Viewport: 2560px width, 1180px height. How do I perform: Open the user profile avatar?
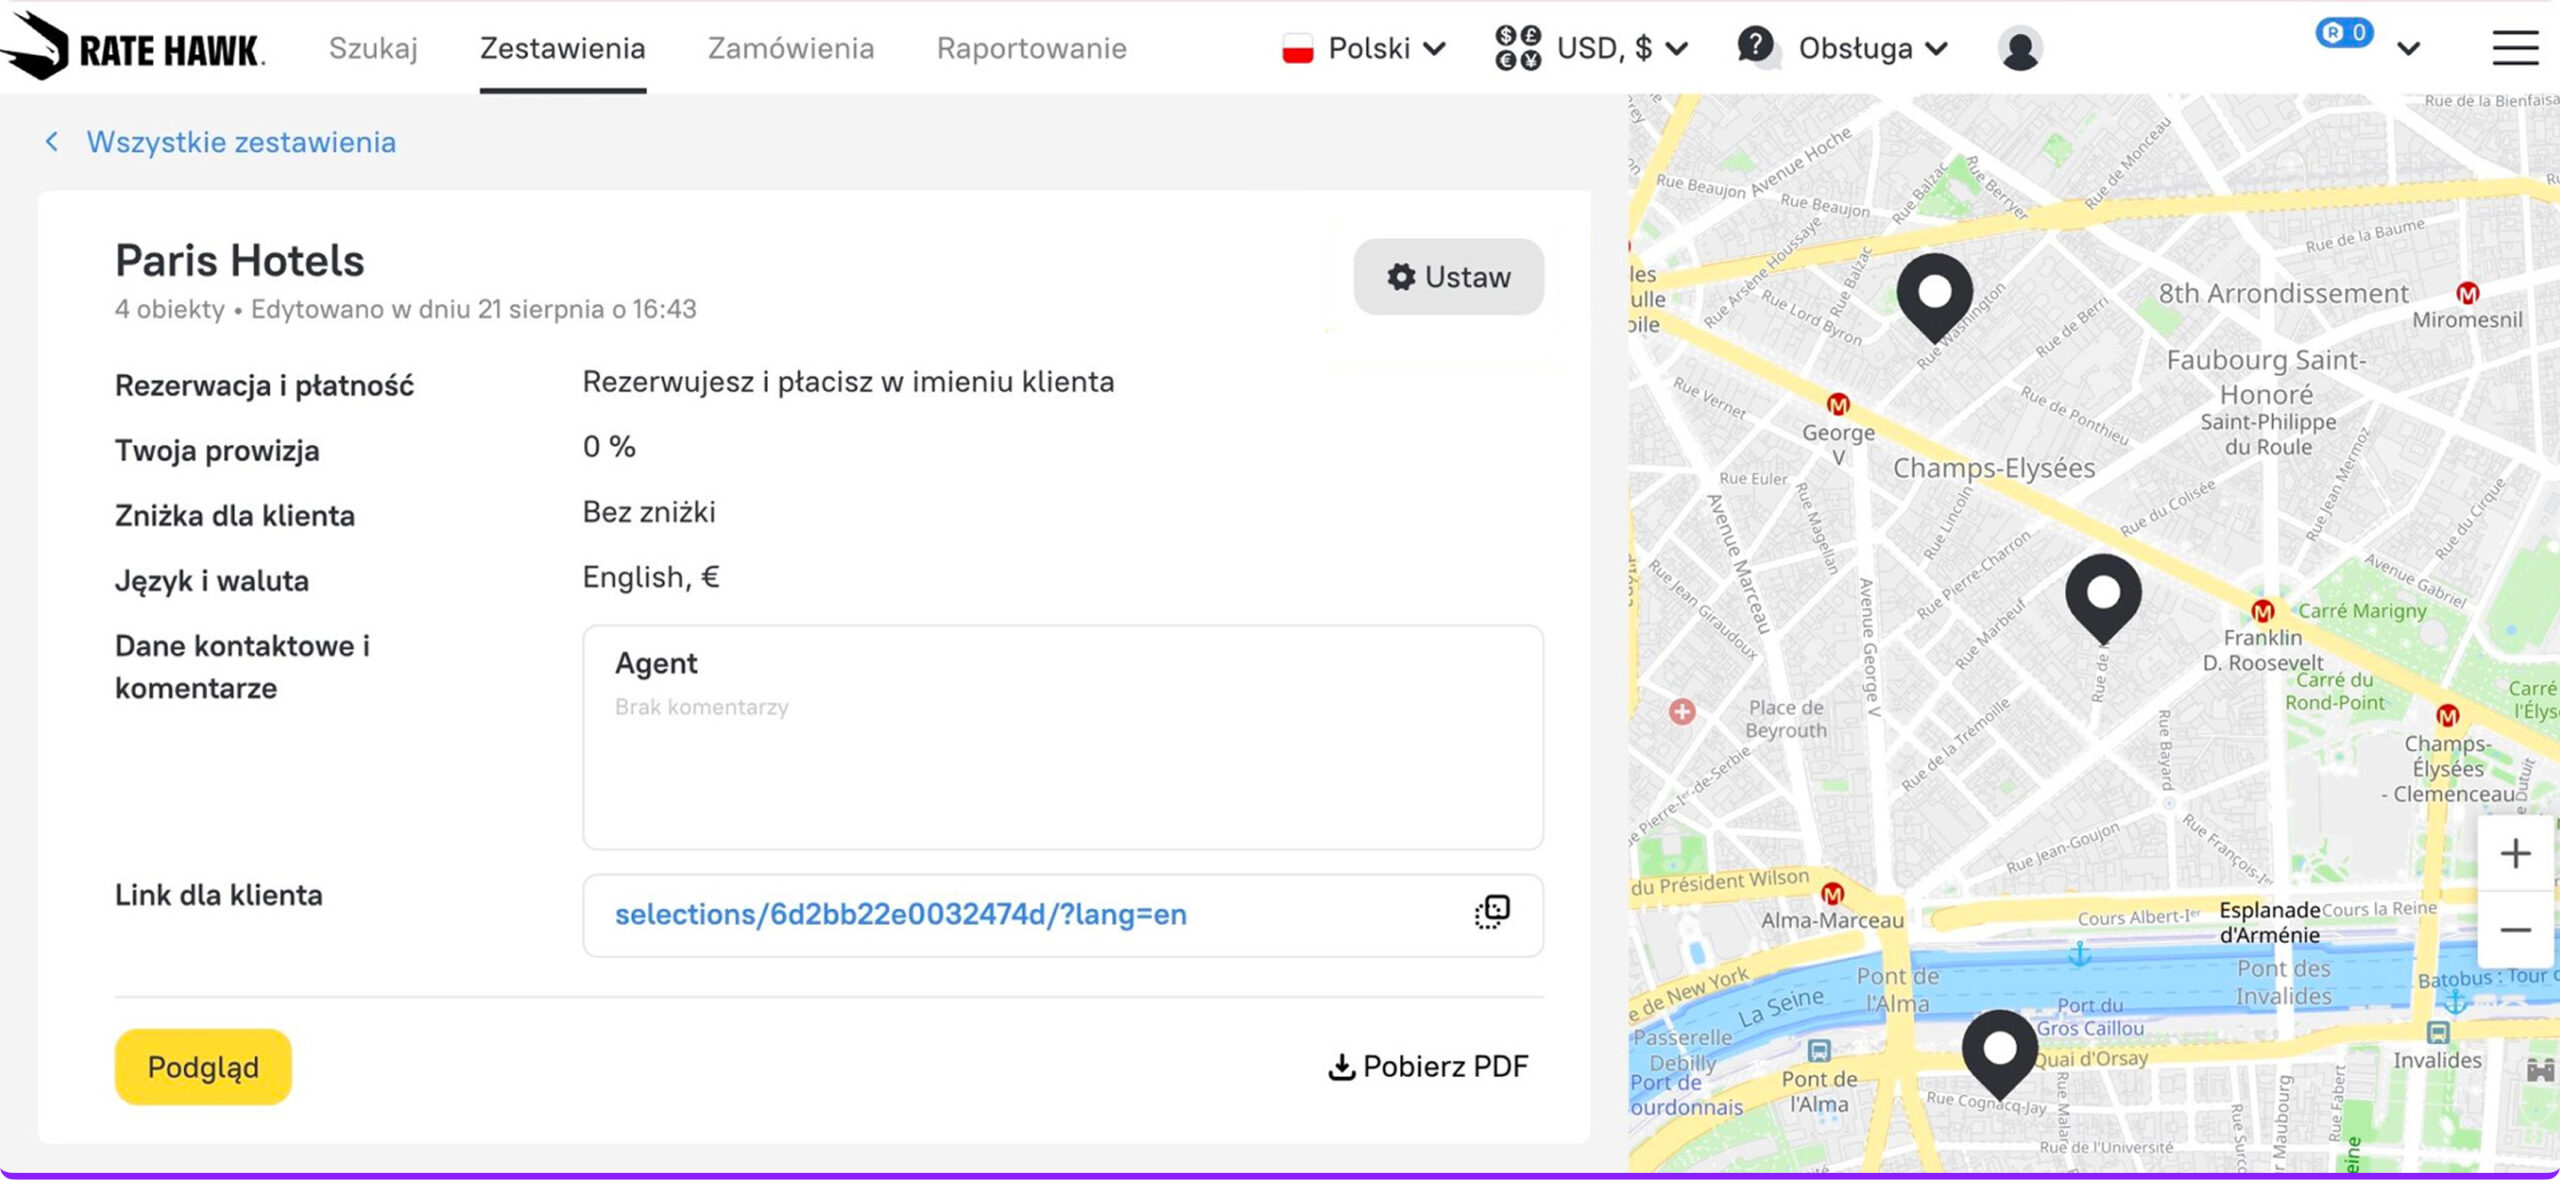[x=2019, y=48]
